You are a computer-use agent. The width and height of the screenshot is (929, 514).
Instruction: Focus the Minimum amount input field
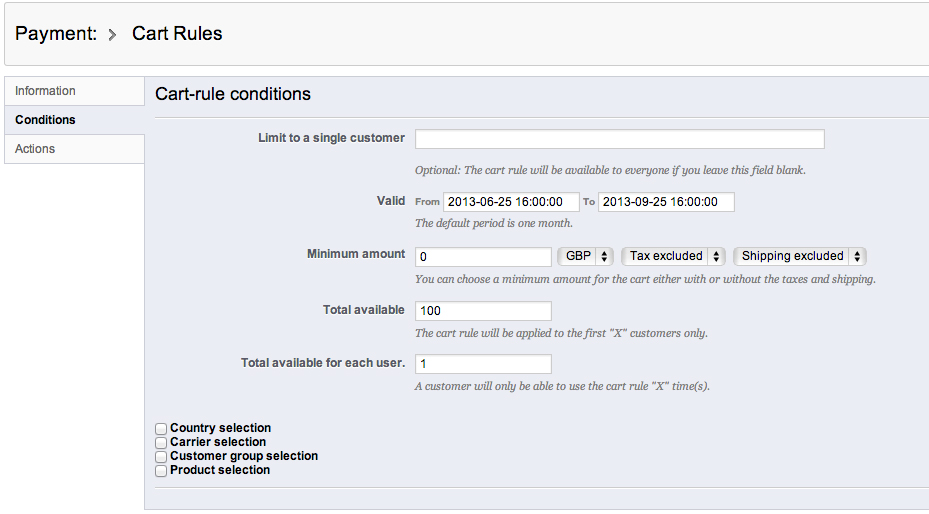483,257
